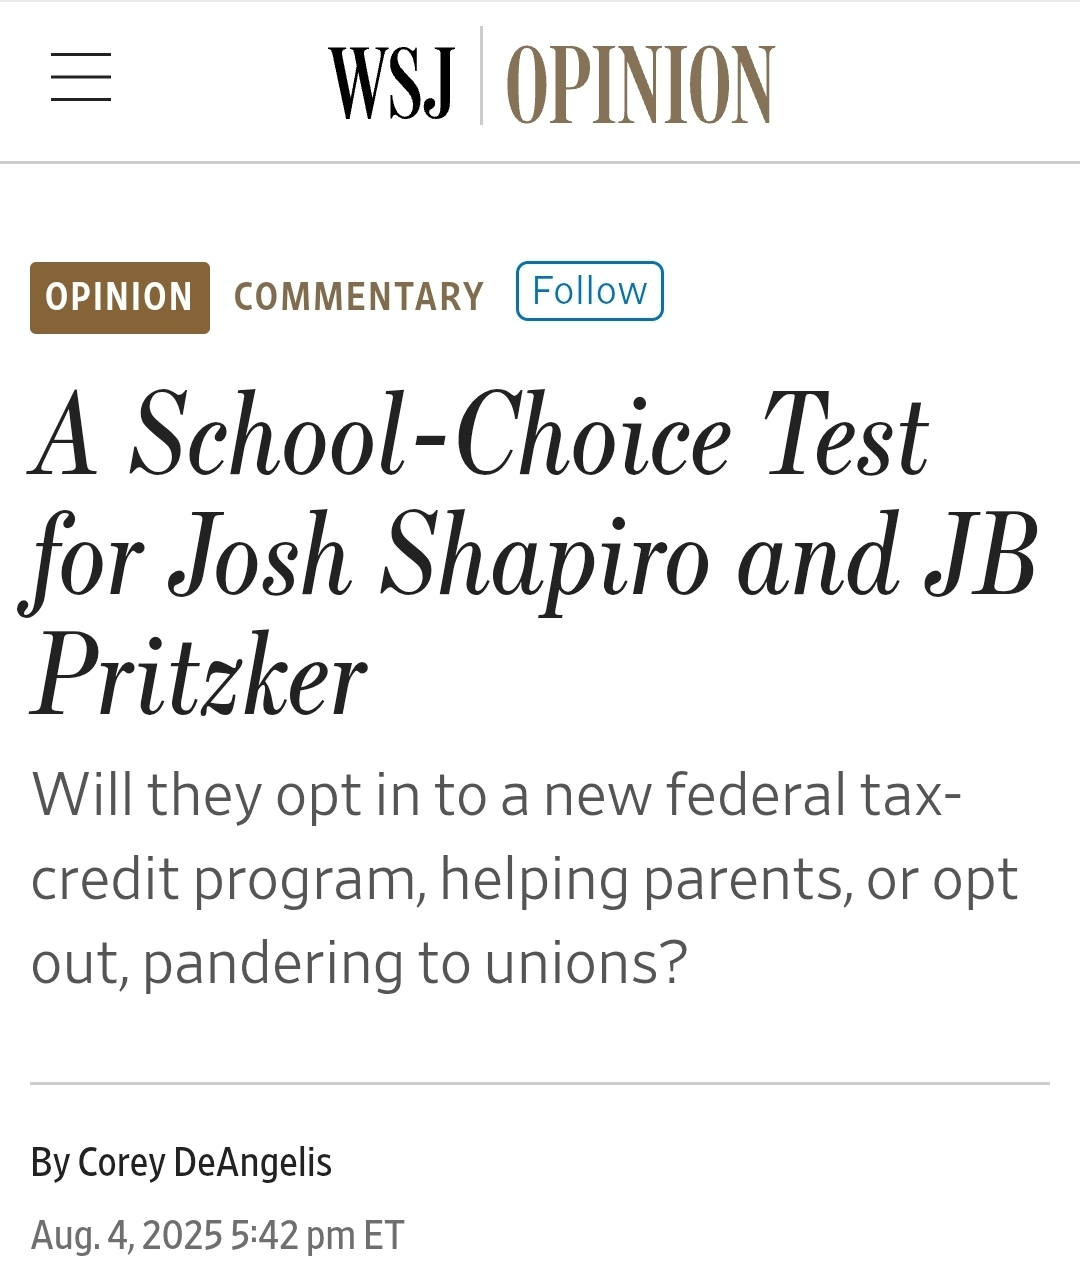Click the "5:42 pm ET" time text
Viewport: 1080px width, 1267px height.
pyautogui.click(x=317, y=1235)
